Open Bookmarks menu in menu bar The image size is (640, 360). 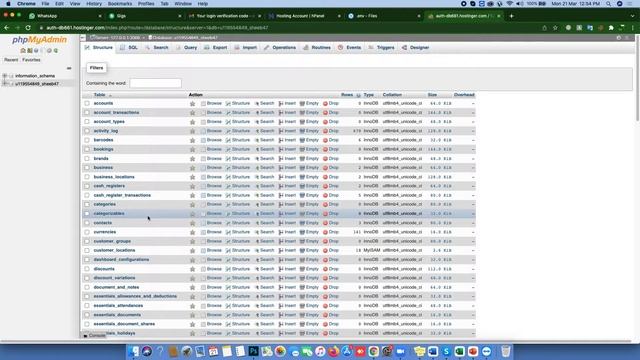pos(120,4)
